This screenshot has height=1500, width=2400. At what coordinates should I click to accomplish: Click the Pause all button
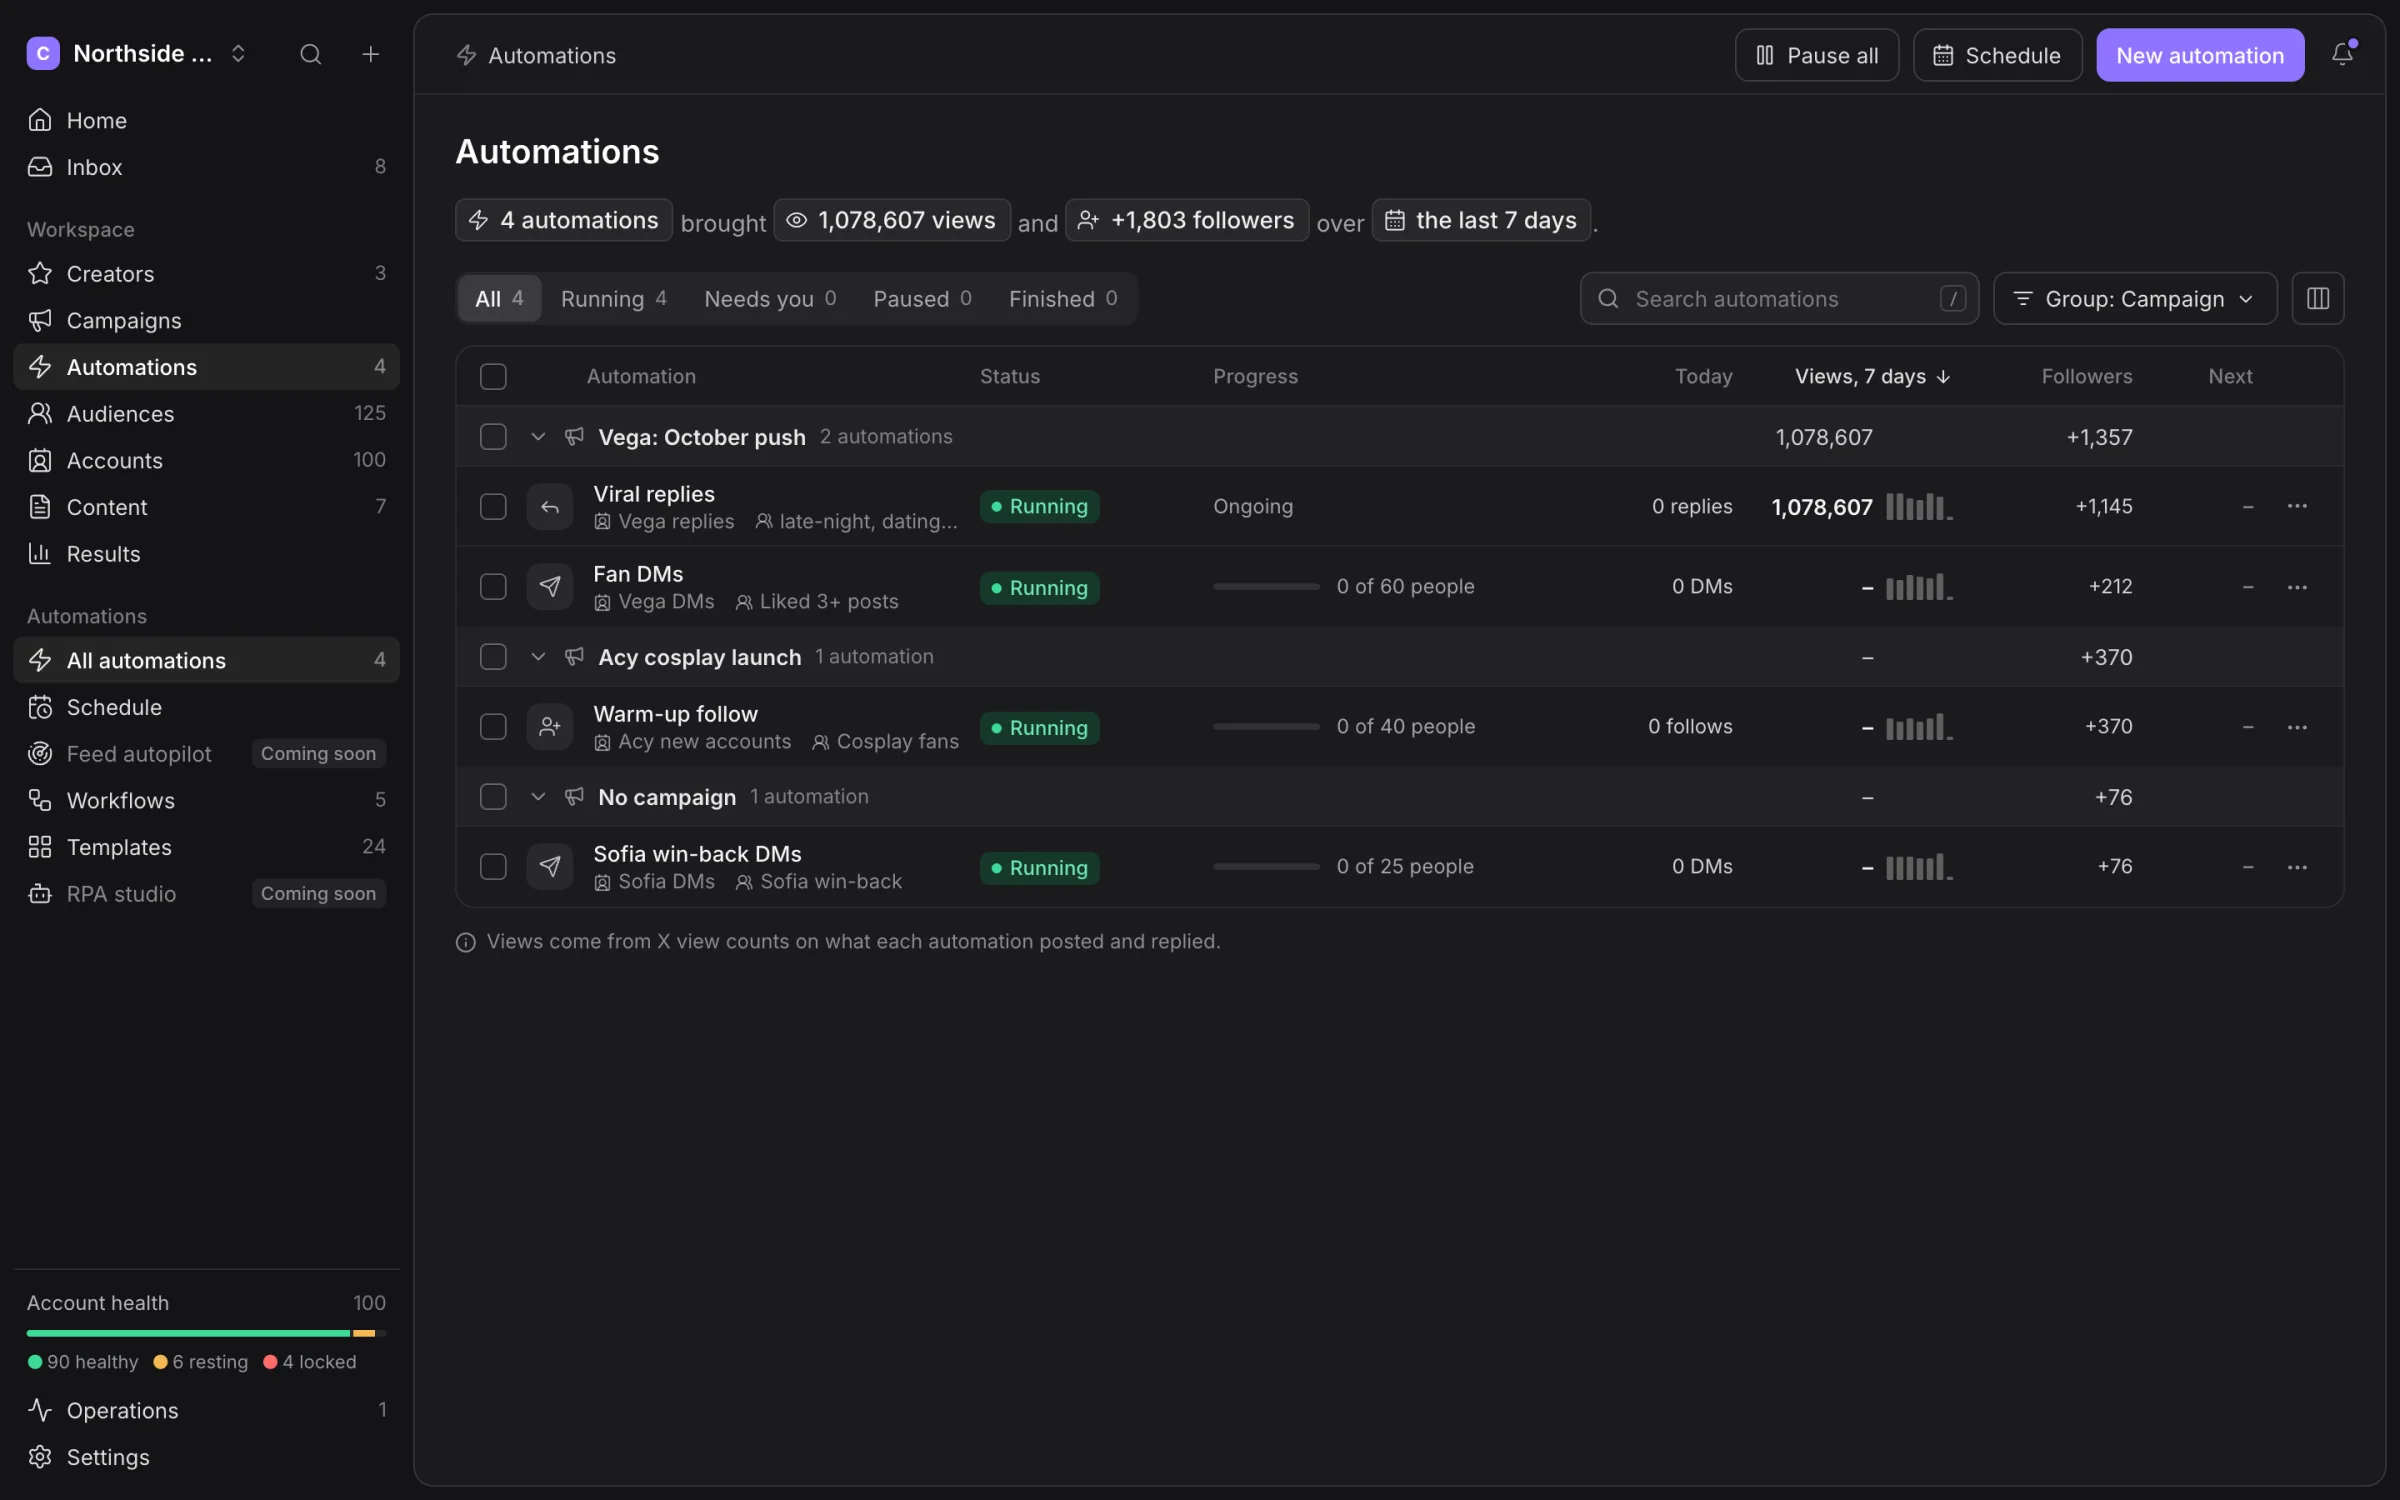[1817, 55]
